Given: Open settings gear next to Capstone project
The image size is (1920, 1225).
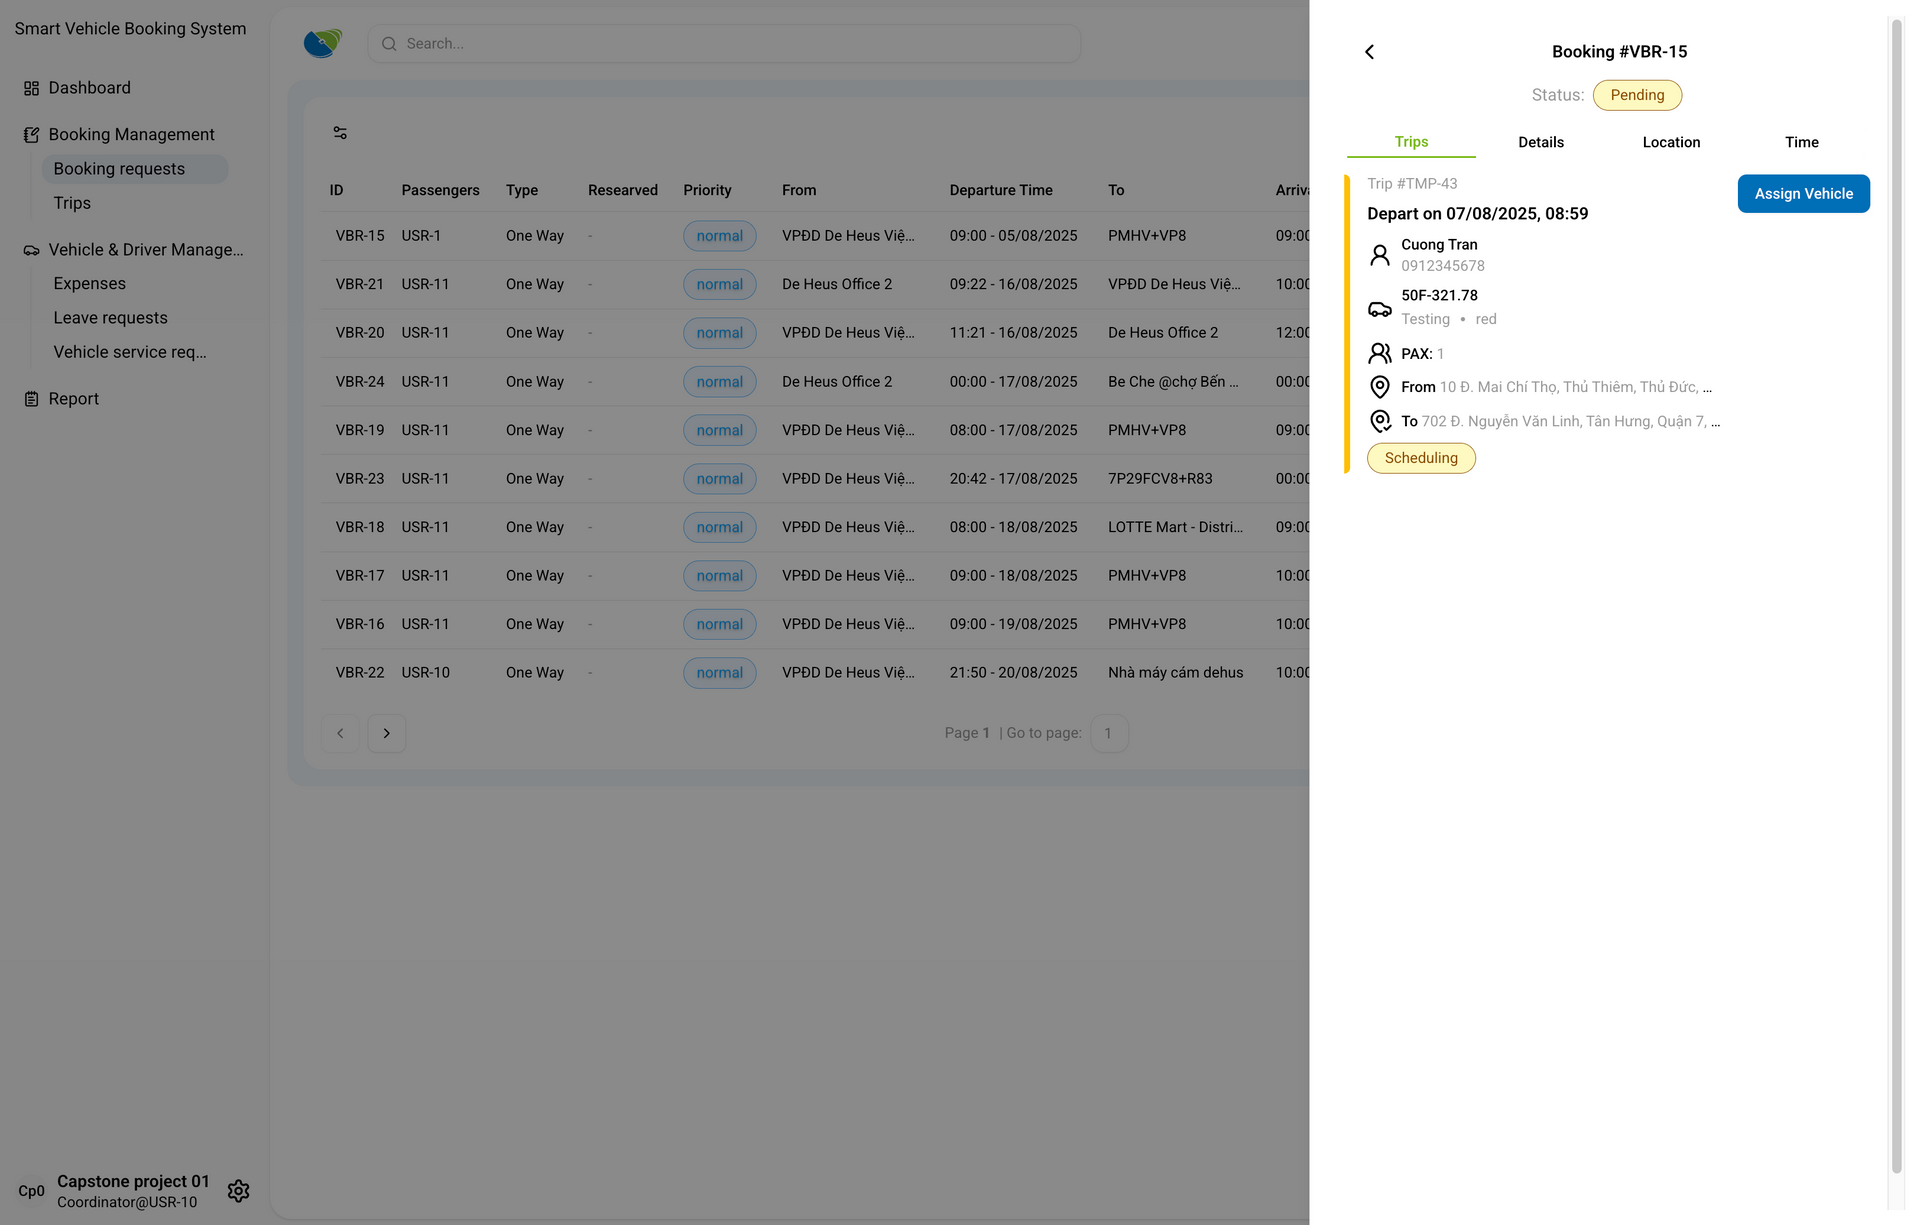Looking at the screenshot, I should click(x=238, y=1191).
